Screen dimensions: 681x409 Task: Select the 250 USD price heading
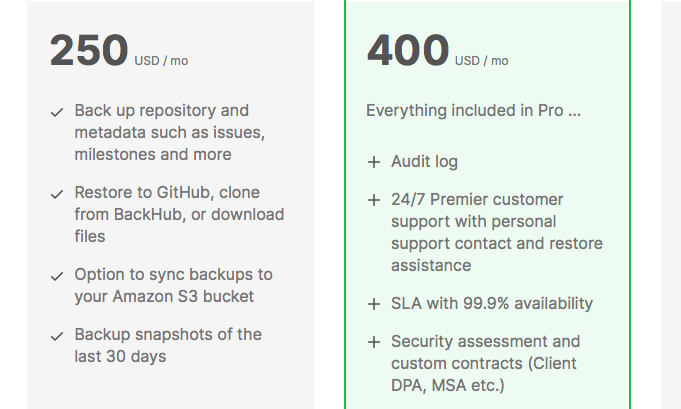pos(119,50)
